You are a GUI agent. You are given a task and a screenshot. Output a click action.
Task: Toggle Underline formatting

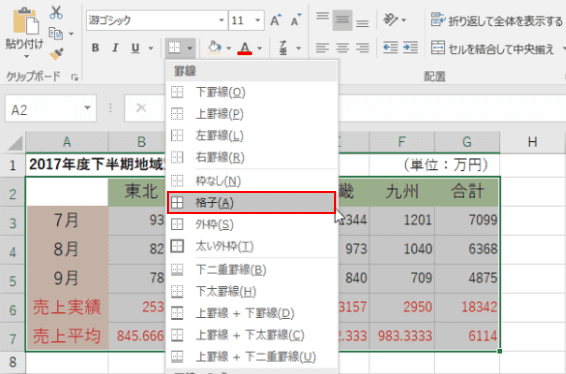(x=135, y=48)
